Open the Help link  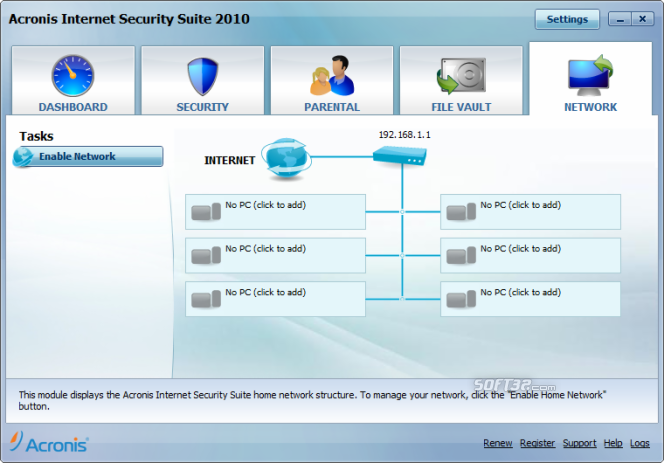[613, 443]
